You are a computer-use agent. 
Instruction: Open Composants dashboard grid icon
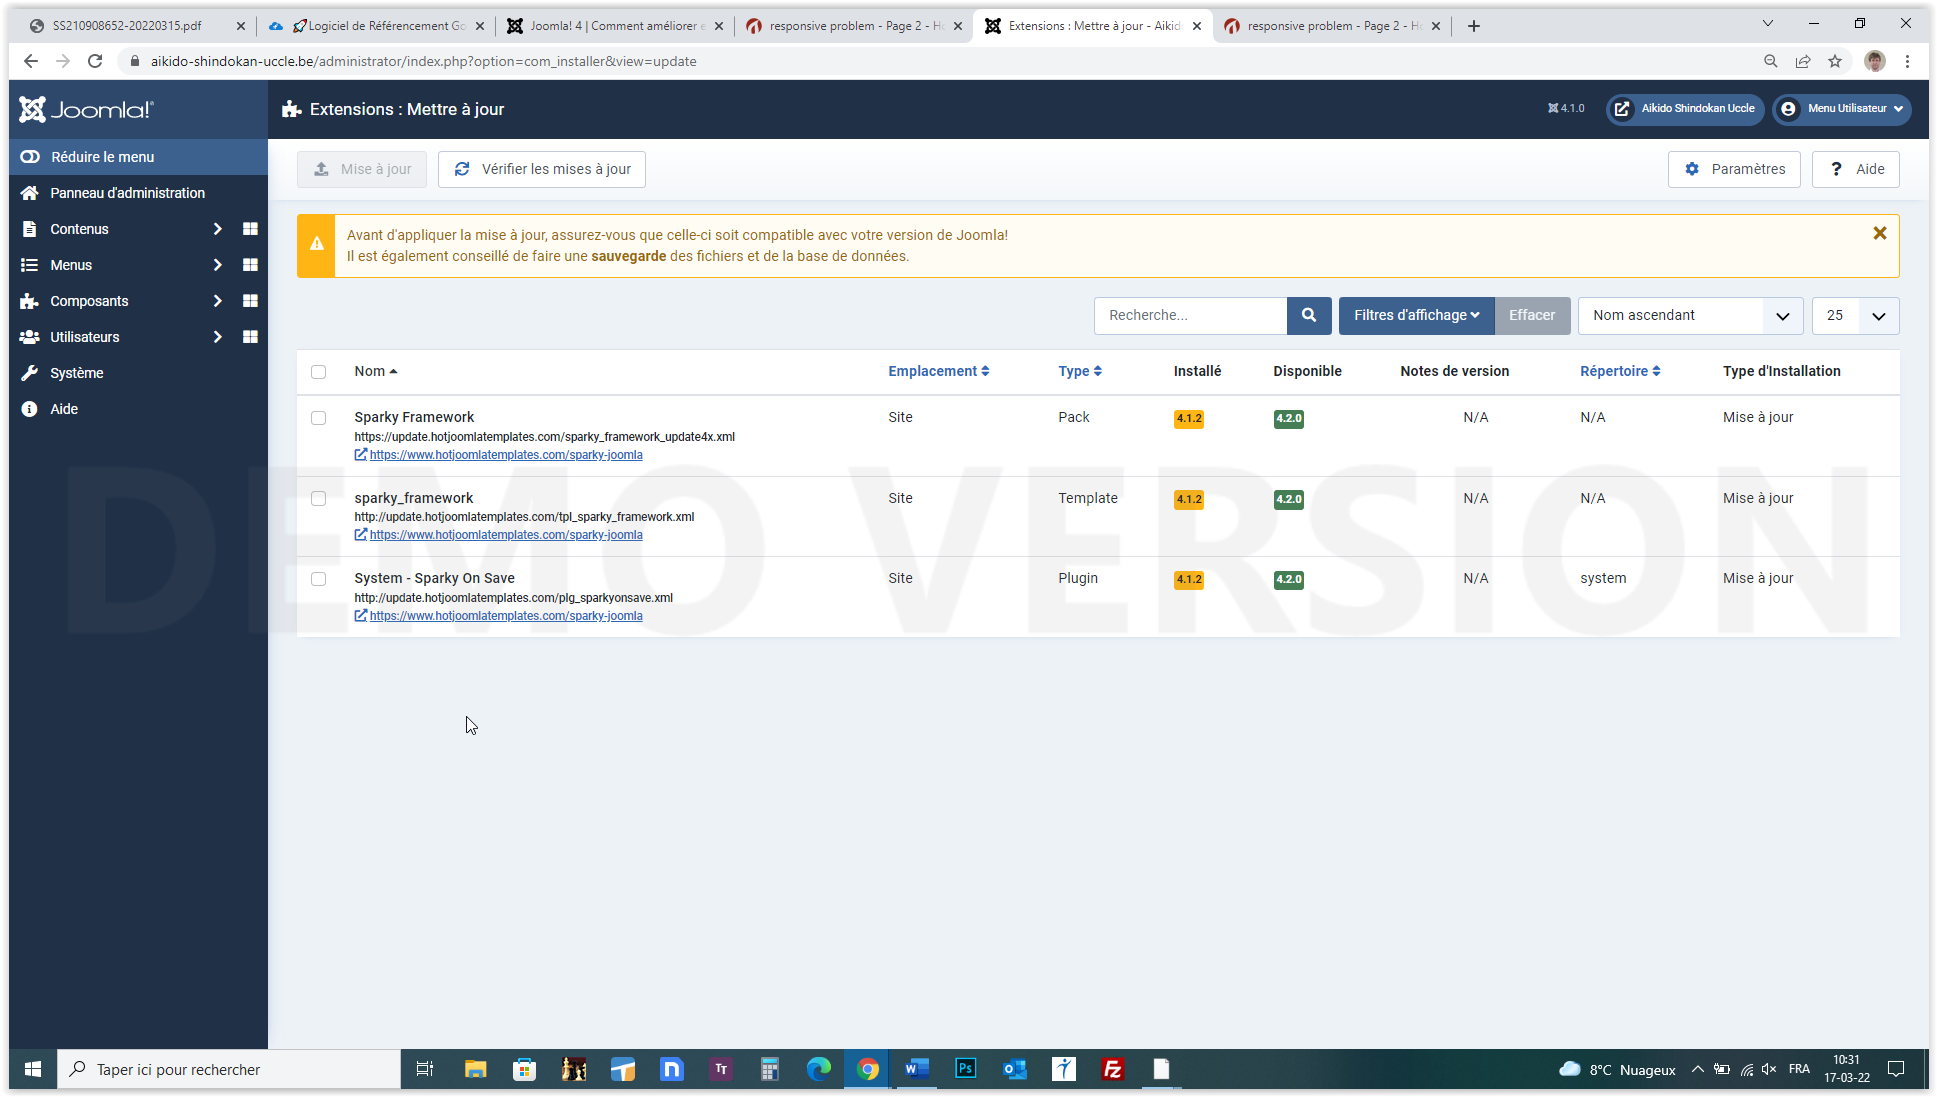(250, 301)
